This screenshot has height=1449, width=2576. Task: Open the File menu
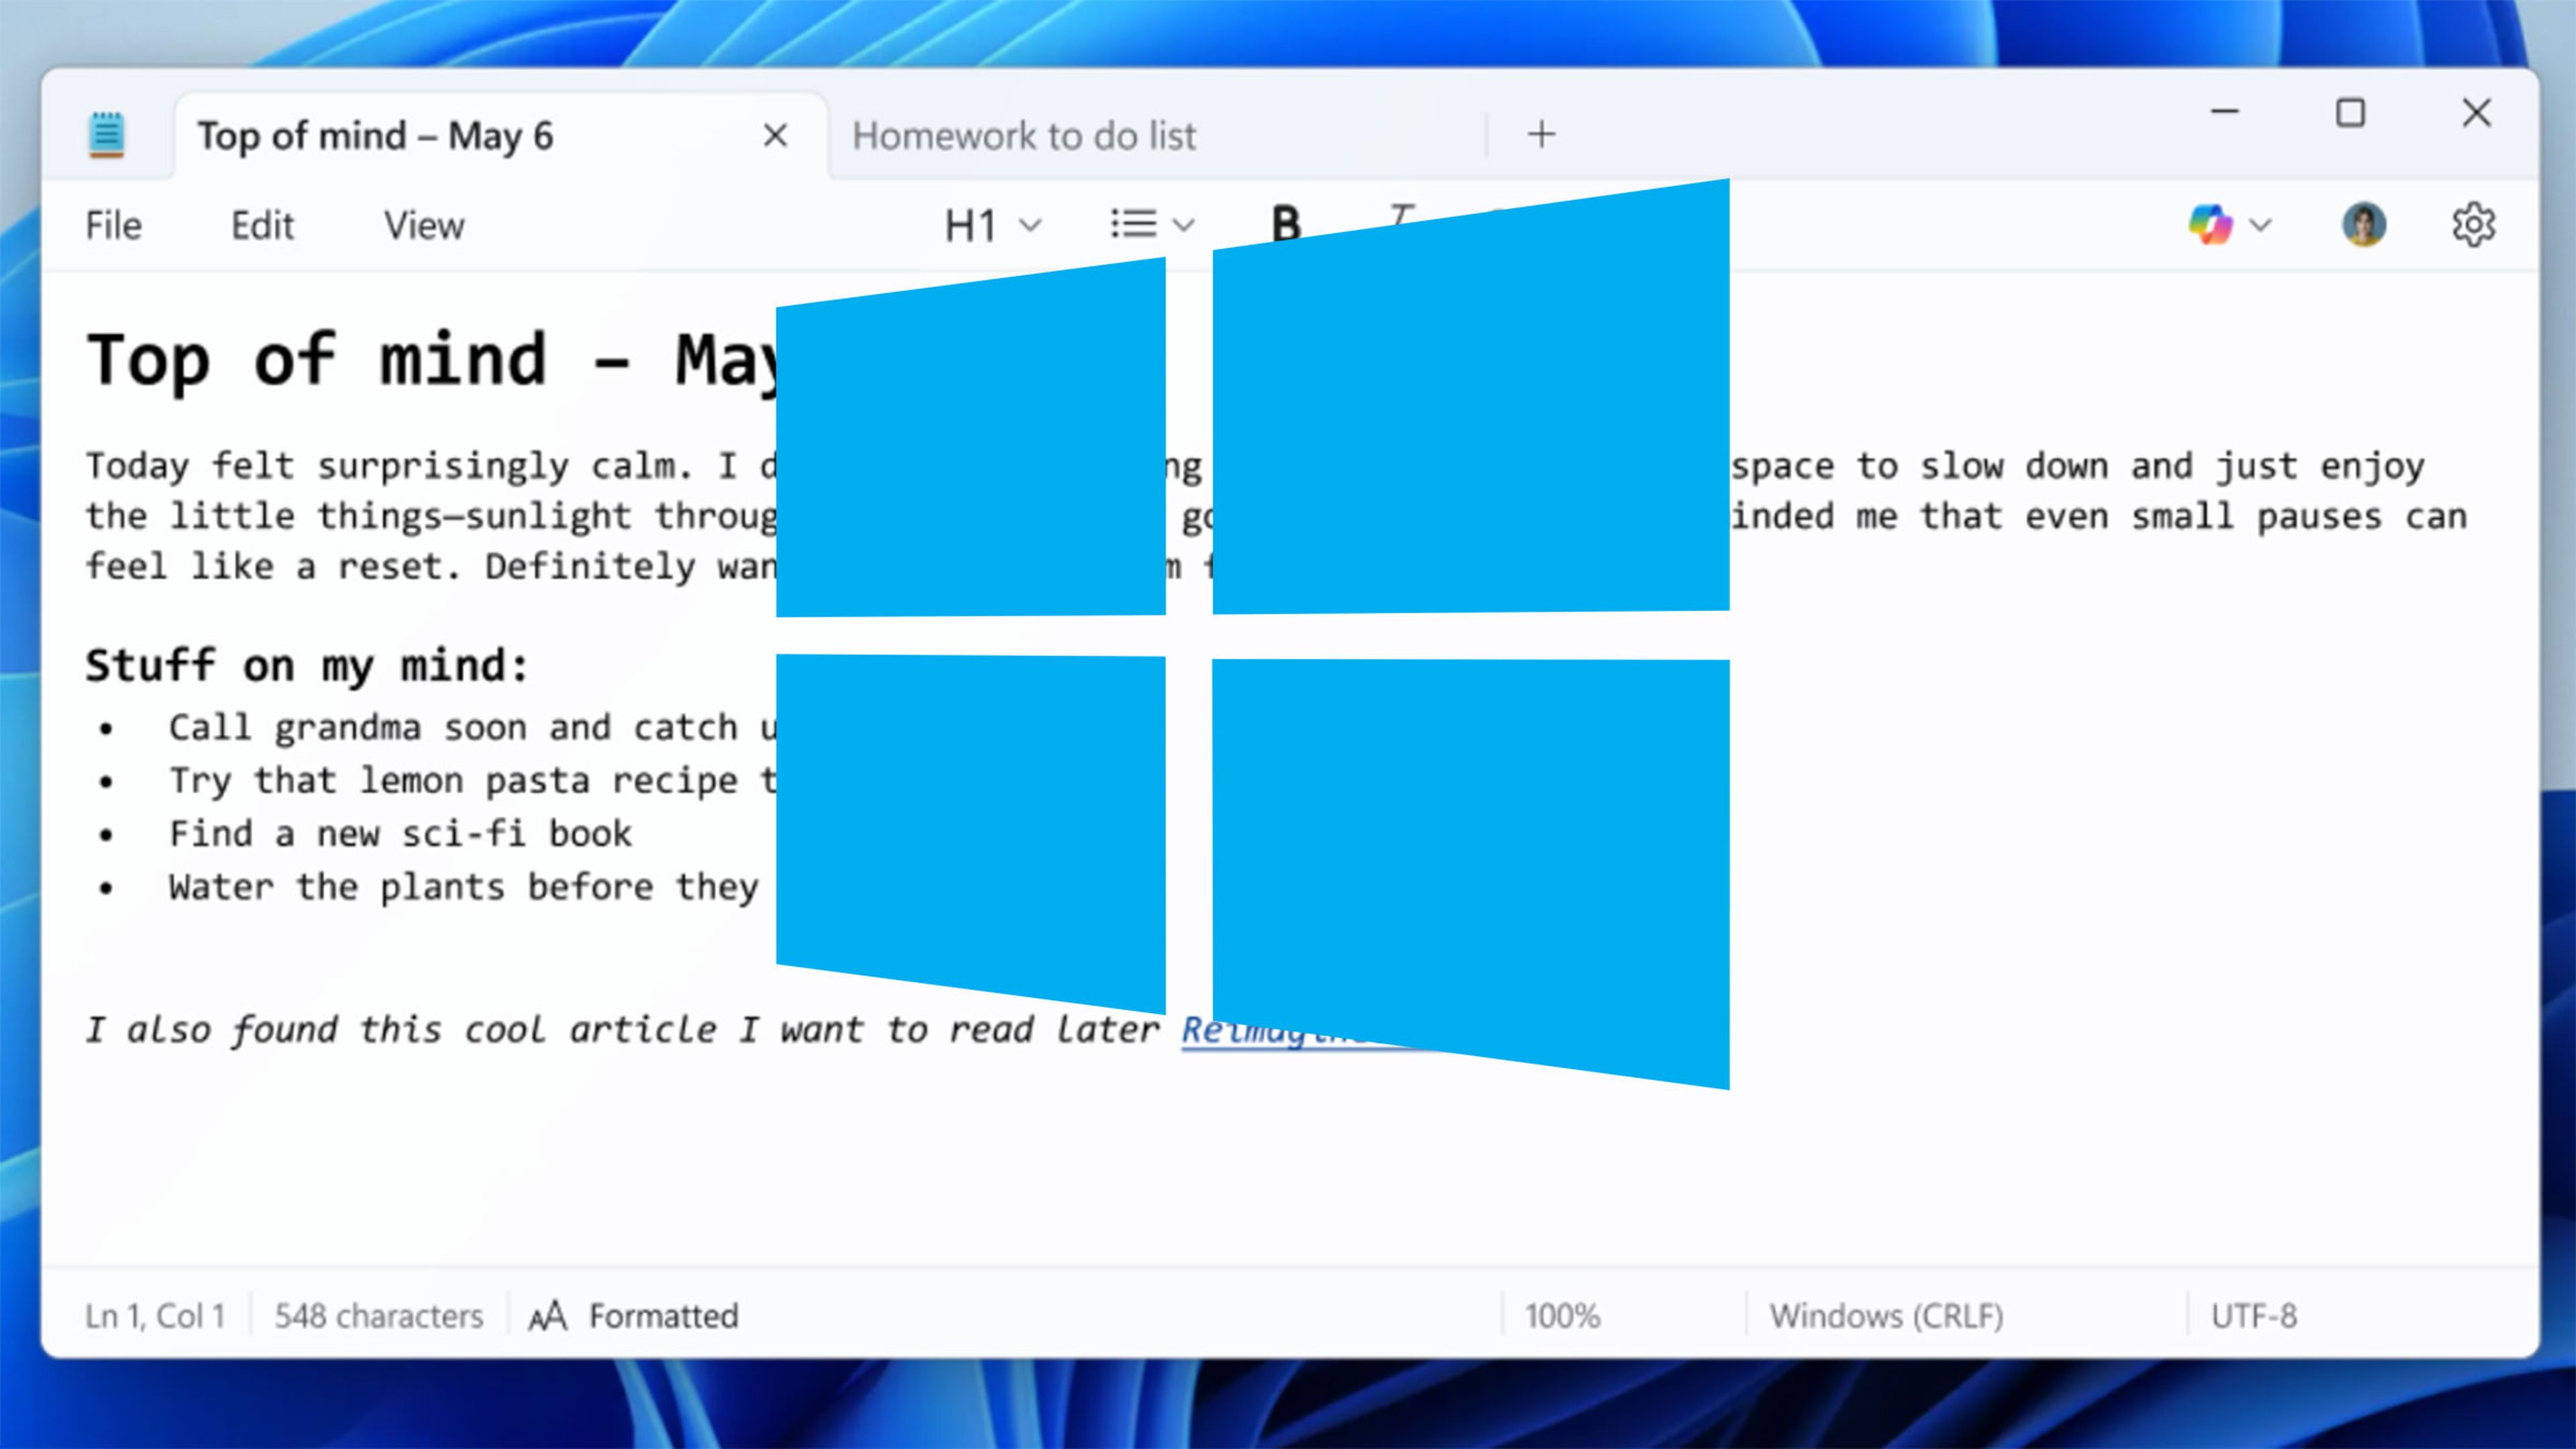(x=113, y=226)
